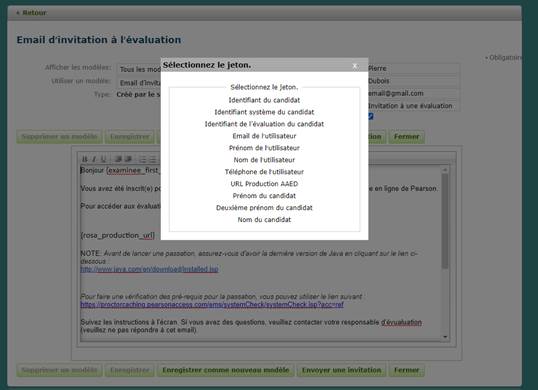Go back using the Retour link
The height and width of the screenshot is (390, 538).
32,13
